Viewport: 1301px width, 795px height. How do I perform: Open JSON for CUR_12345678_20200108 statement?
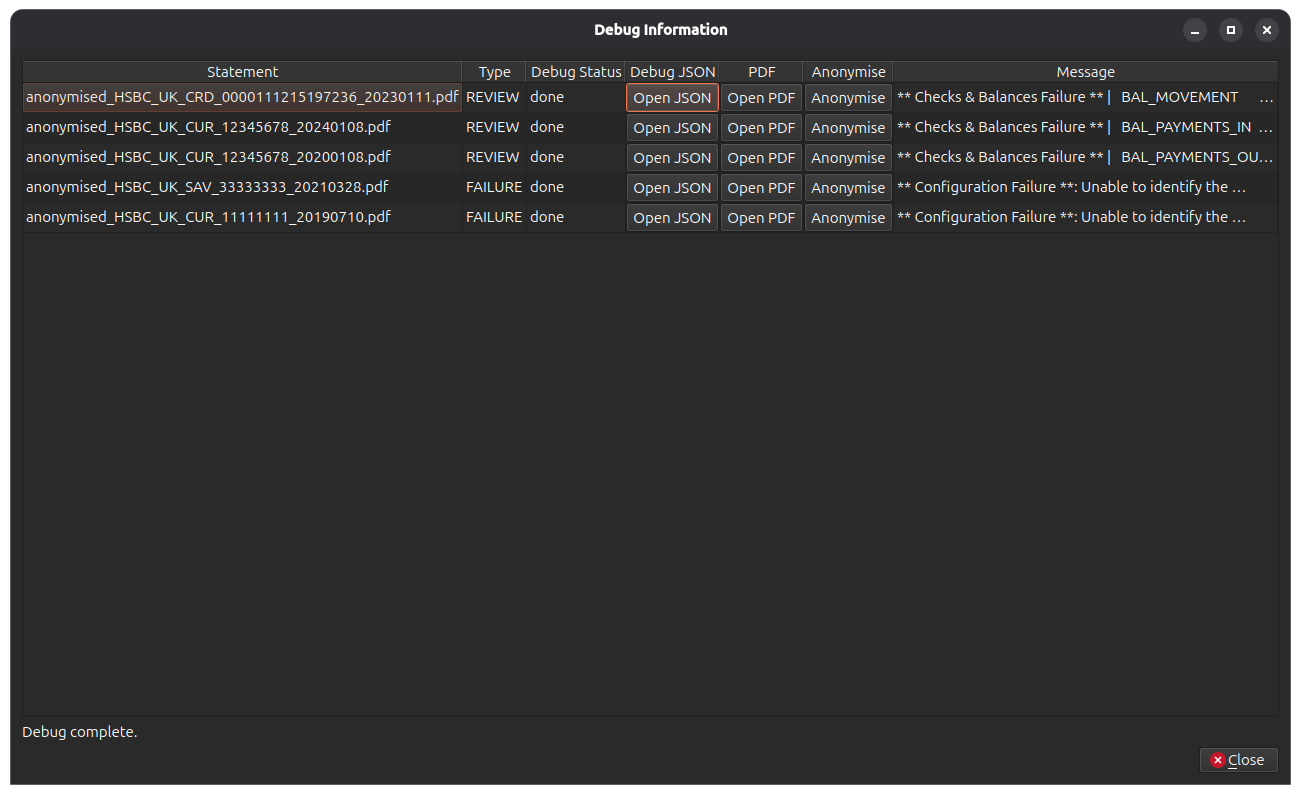click(672, 158)
